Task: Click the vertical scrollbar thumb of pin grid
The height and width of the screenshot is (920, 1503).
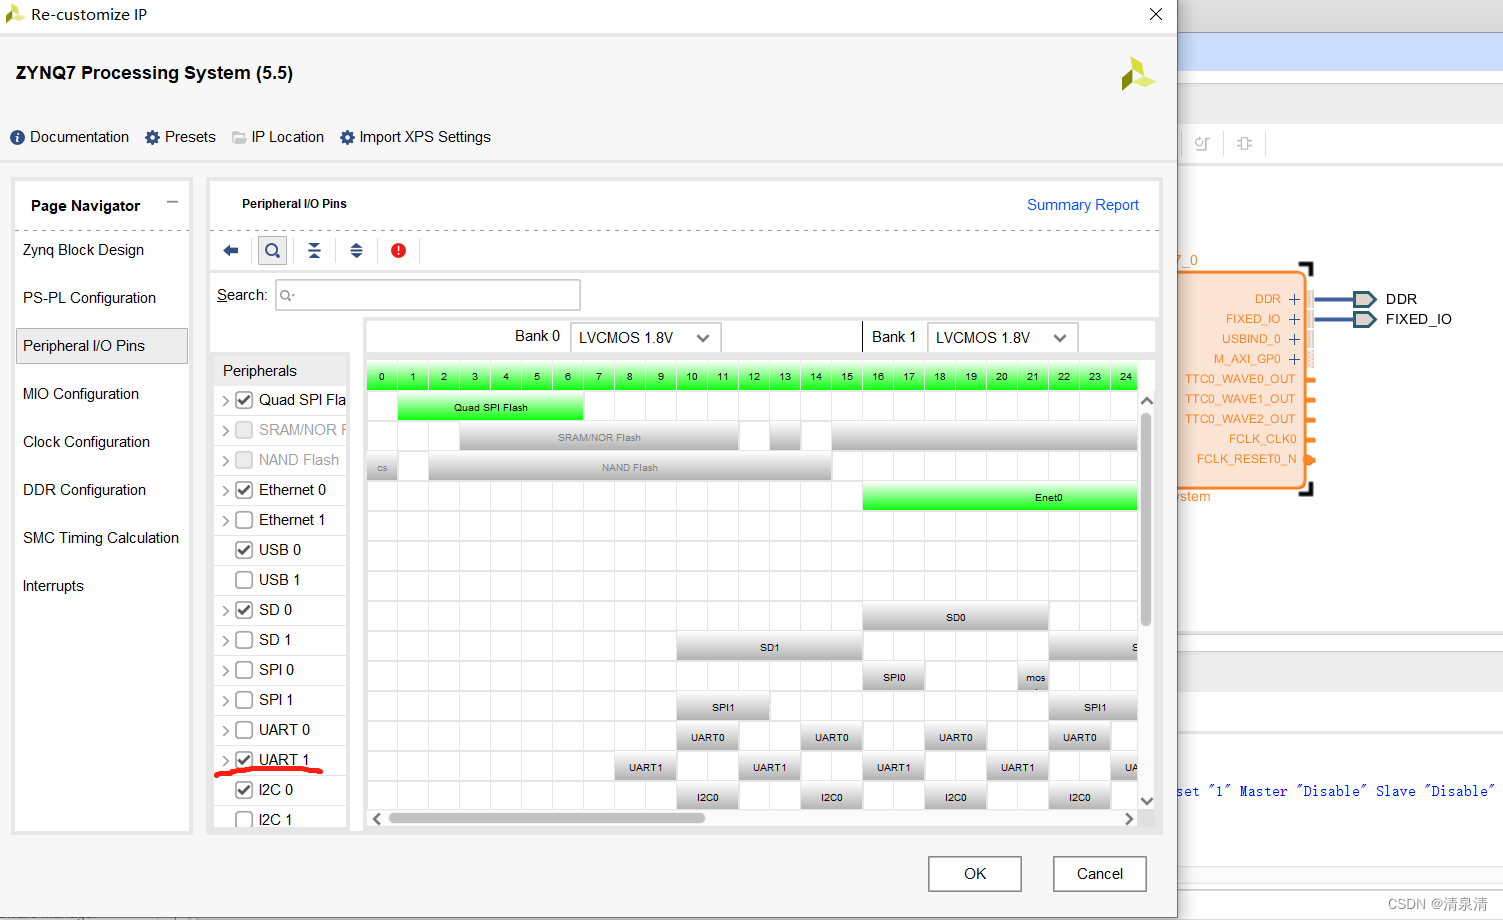Action: pyautogui.click(x=1146, y=520)
